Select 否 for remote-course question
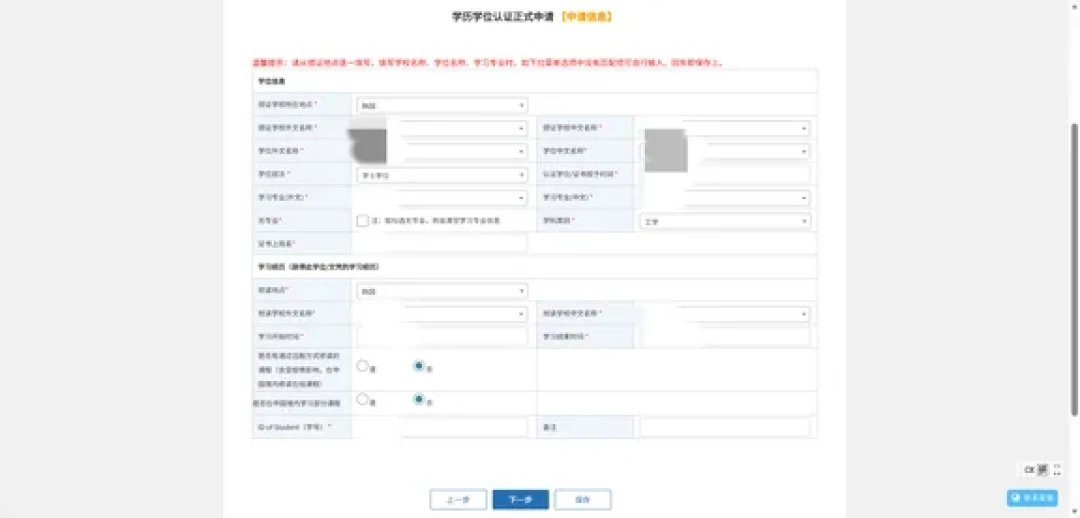Viewport: 1080px width, 518px height. [x=418, y=366]
